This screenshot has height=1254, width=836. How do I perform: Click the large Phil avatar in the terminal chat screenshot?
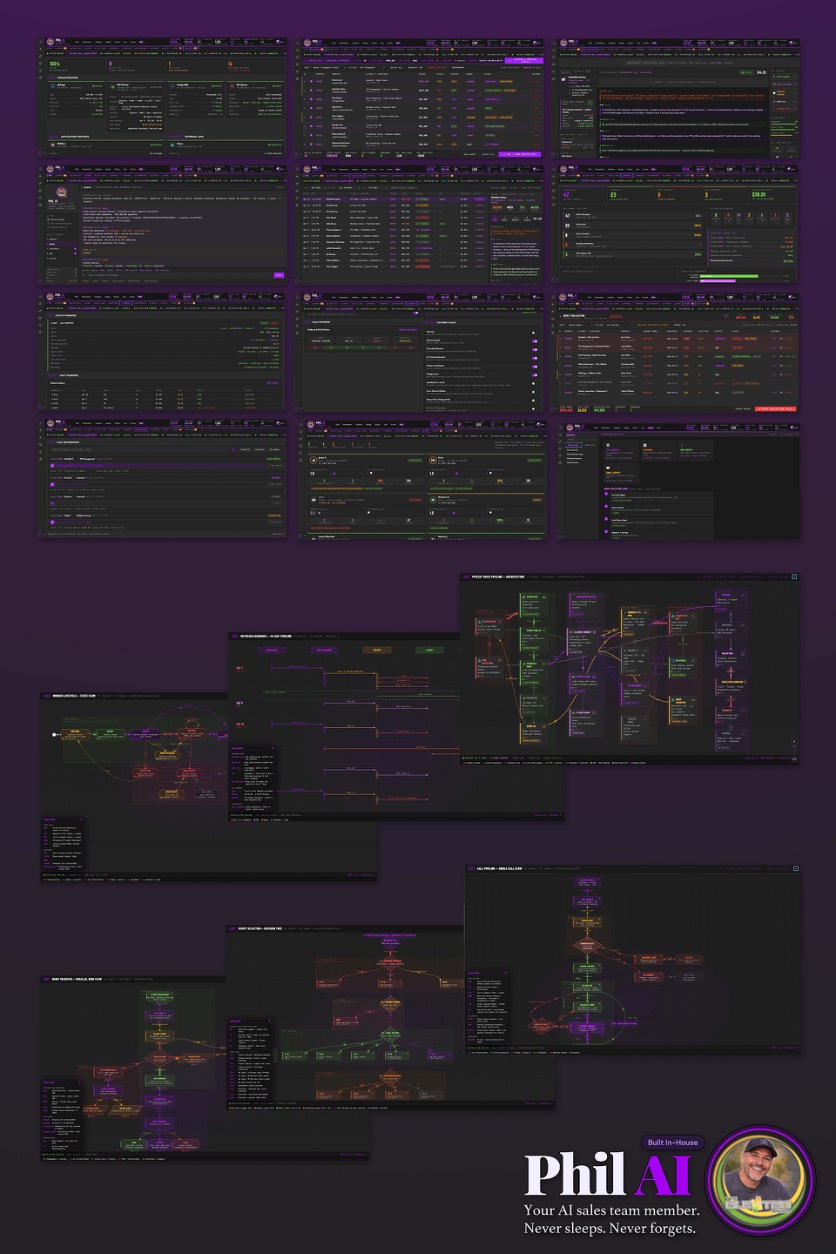[x=62, y=193]
